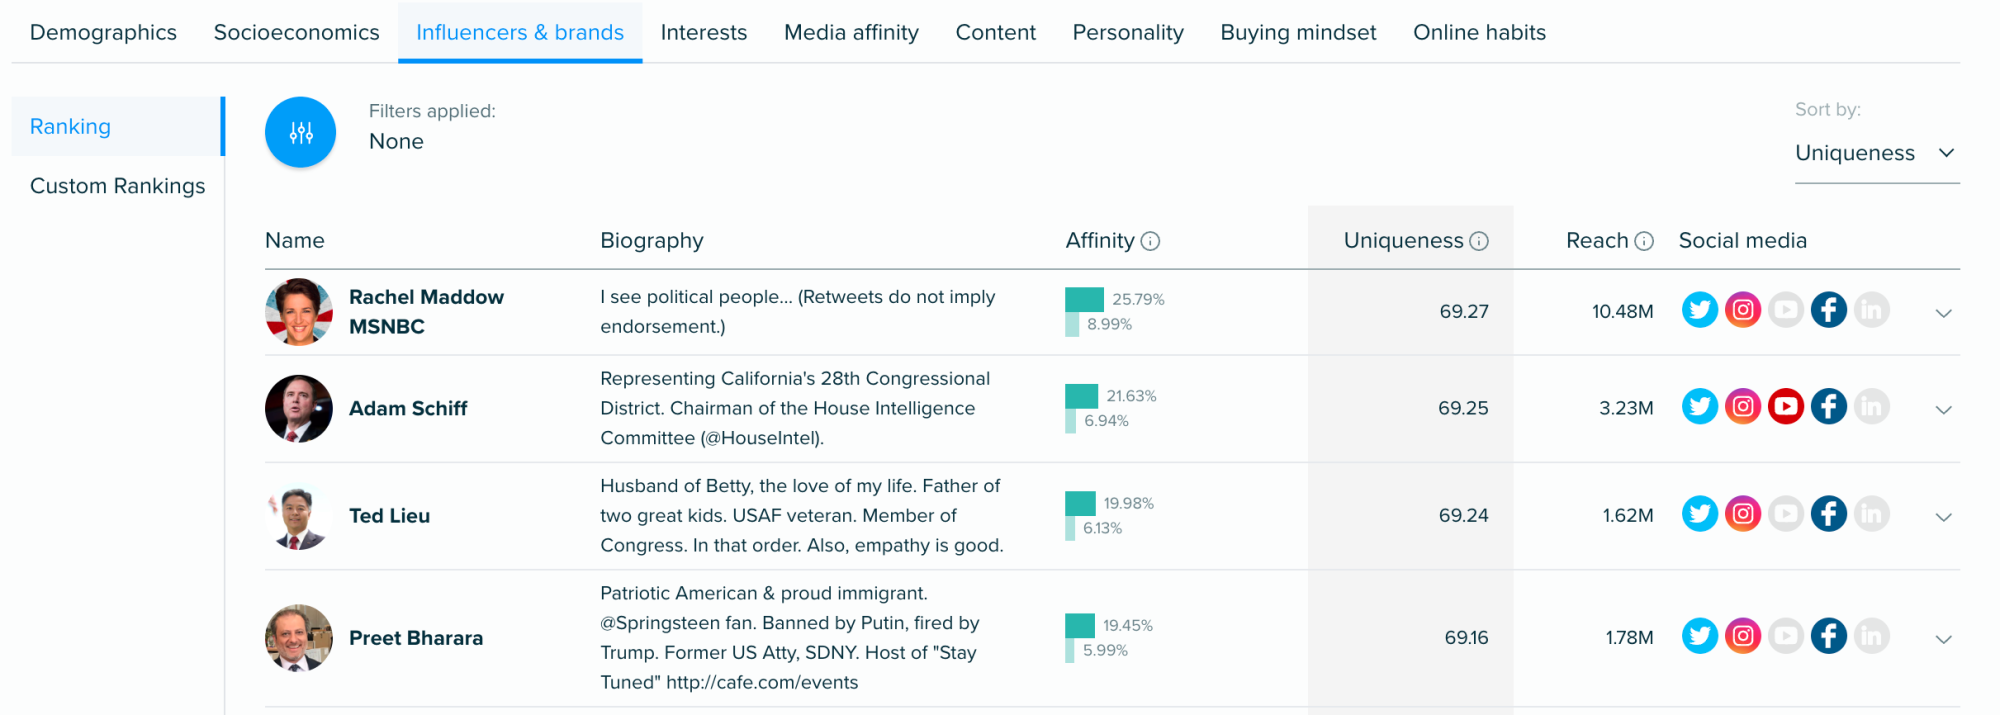Click Rachel Maddow's affinity bar
The image size is (2000, 715).
point(1084,300)
